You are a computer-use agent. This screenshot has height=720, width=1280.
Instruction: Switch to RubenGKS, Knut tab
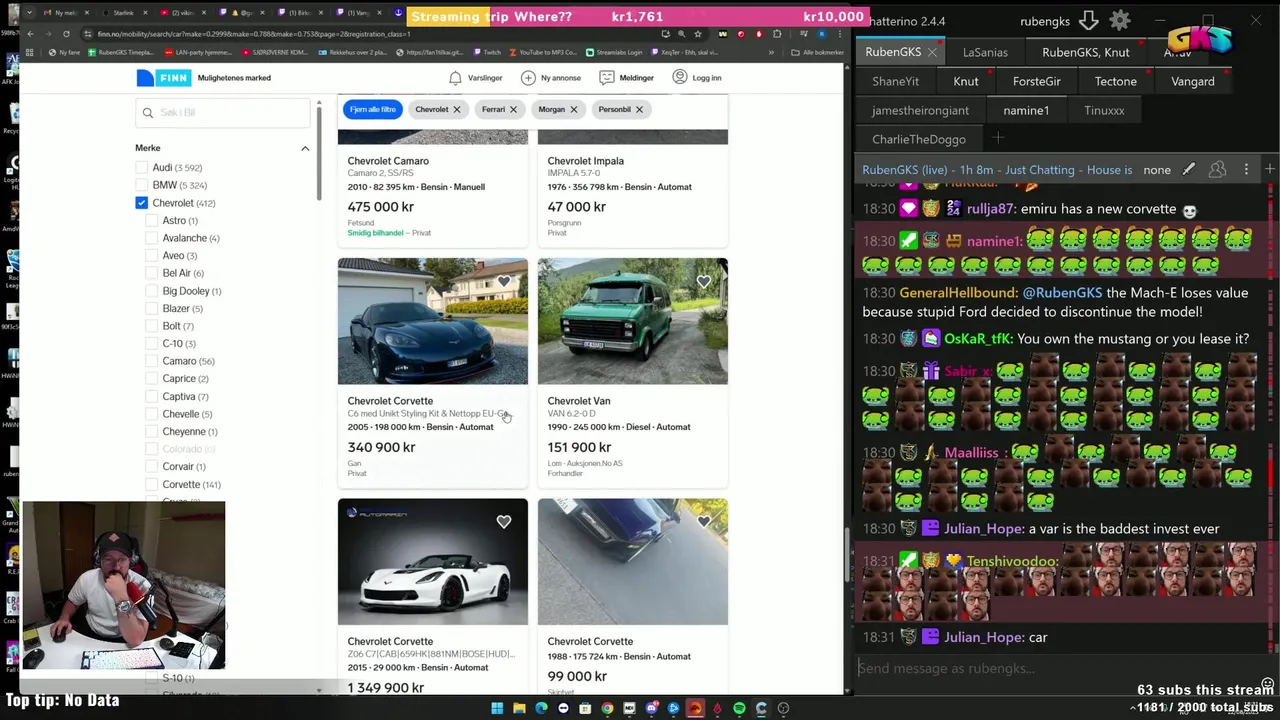(x=1085, y=52)
